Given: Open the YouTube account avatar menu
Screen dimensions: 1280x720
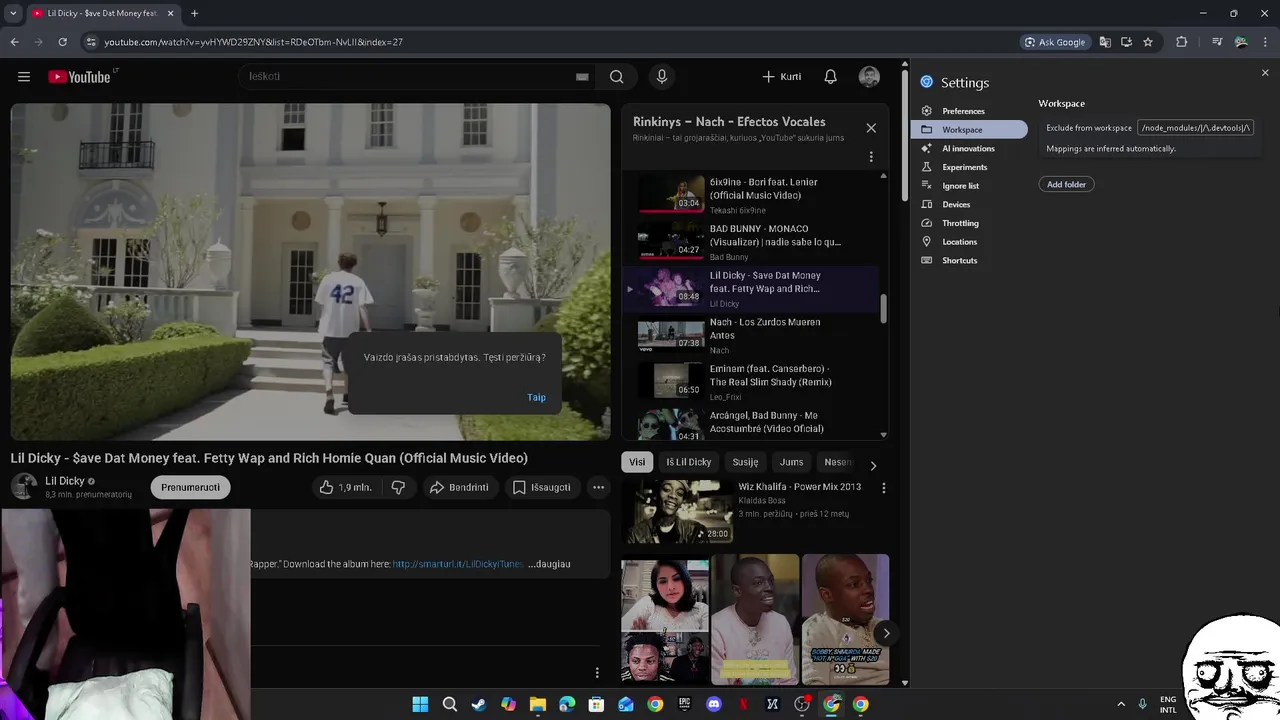Looking at the screenshot, I should point(869,77).
